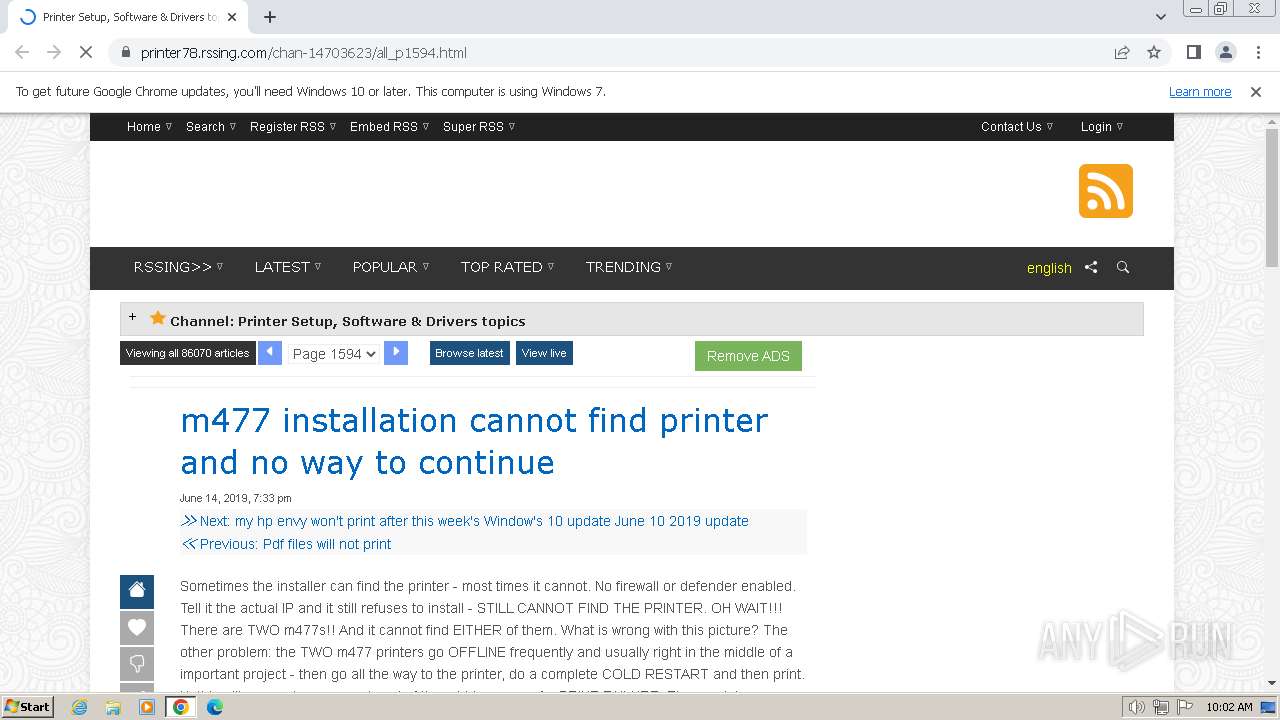
Task: Click the page vertical scrollbar
Action: pyautogui.click(x=1272, y=197)
